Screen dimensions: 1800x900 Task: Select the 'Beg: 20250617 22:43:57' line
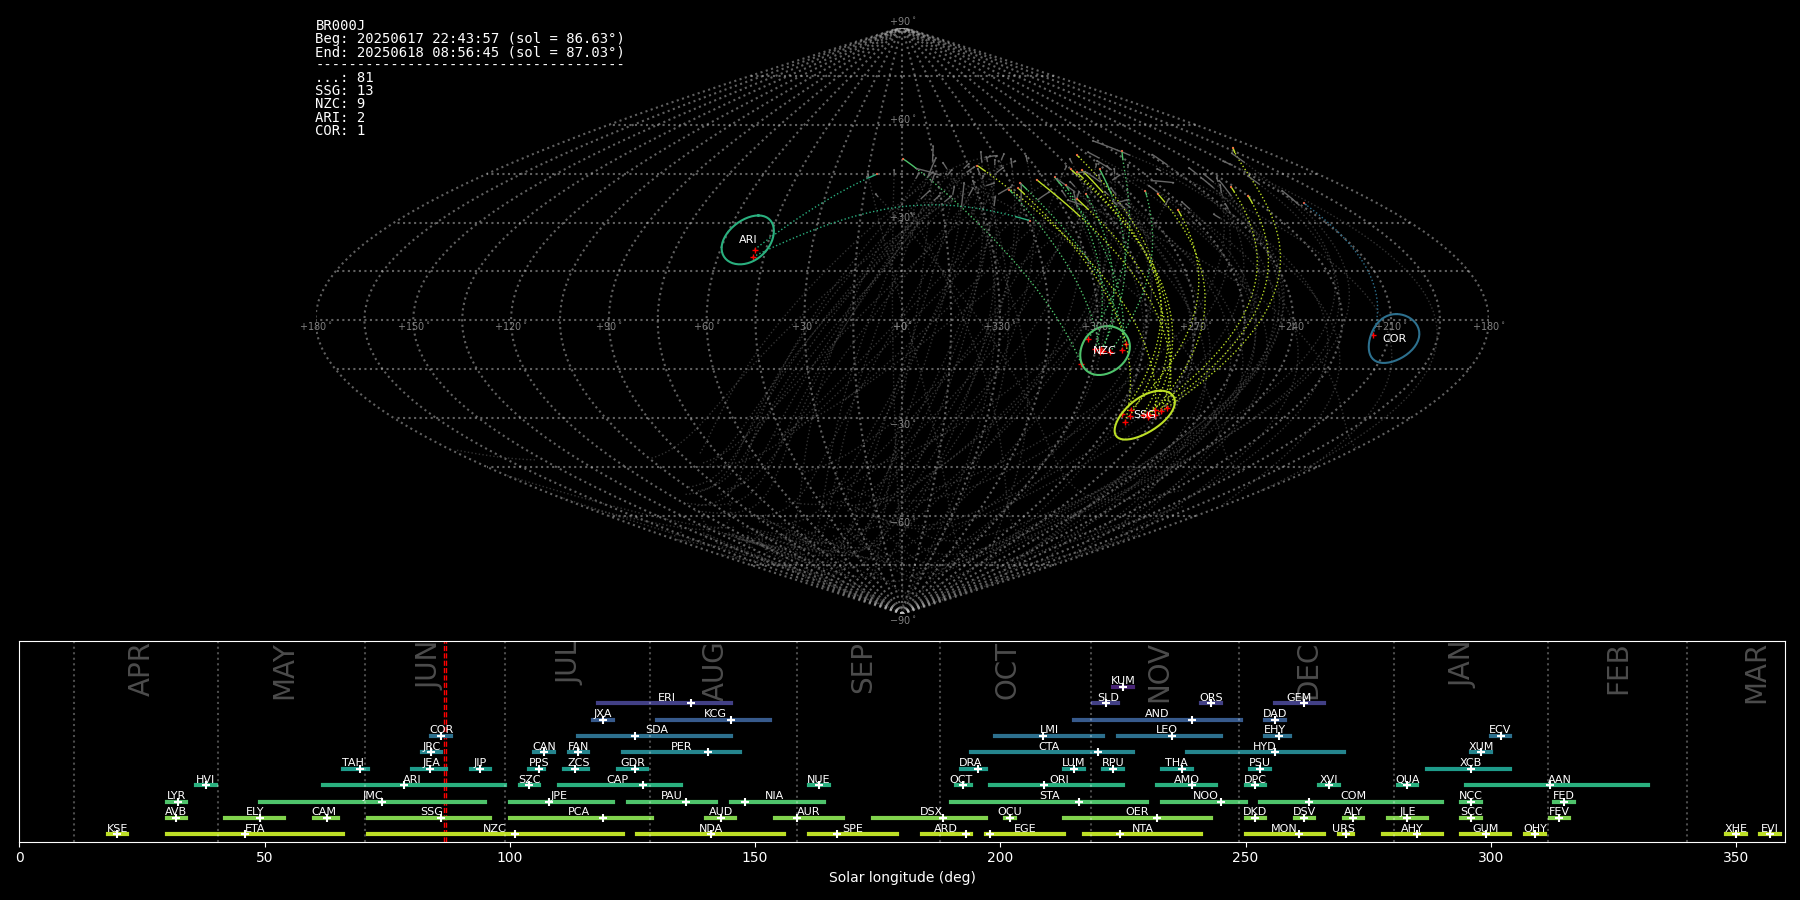click(x=470, y=39)
